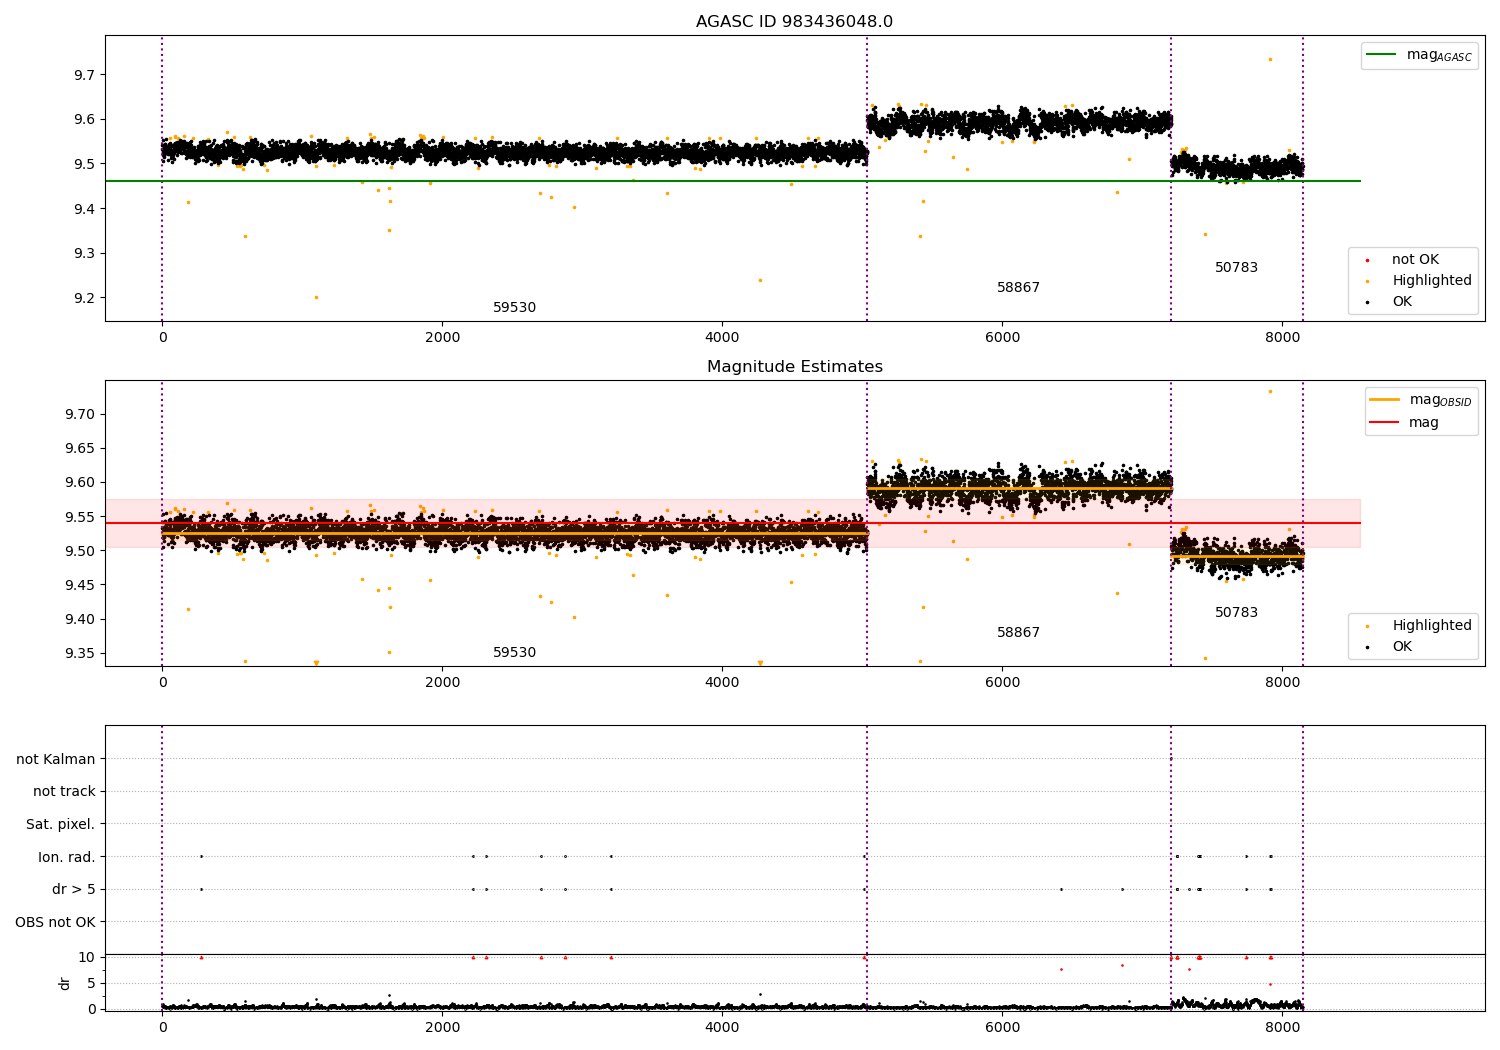Click the 'not track' row label
Viewport: 1500px width, 1050px height.
coord(64,792)
